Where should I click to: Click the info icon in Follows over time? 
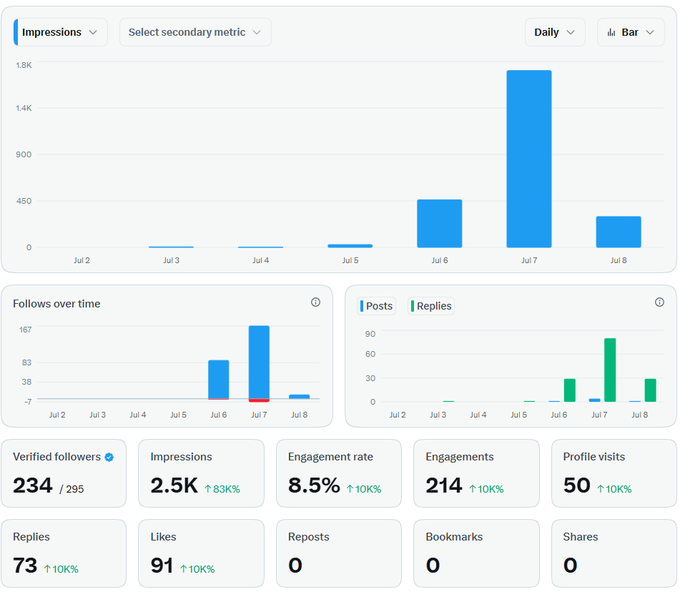coord(316,303)
